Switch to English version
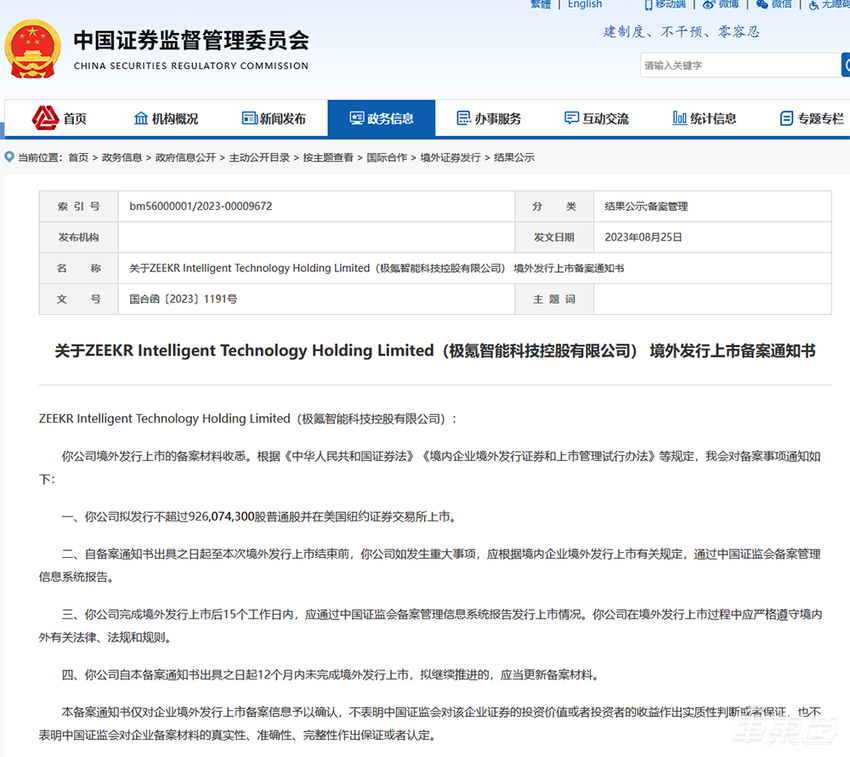 pyautogui.click(x=585, y=4)
